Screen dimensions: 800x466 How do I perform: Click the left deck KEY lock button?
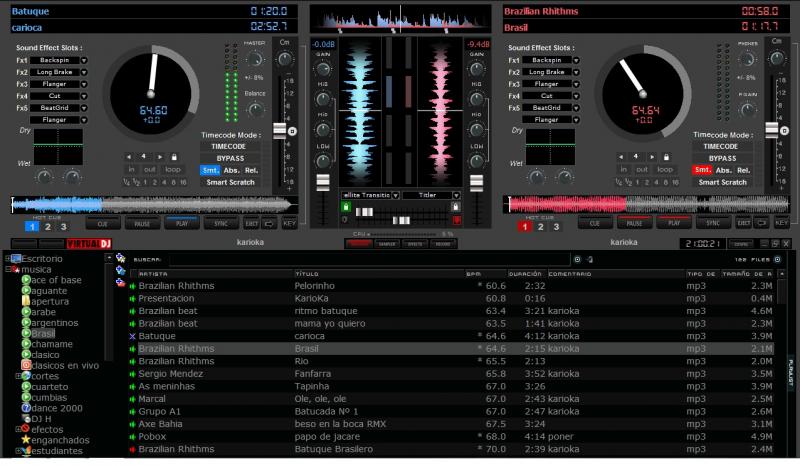289,223
